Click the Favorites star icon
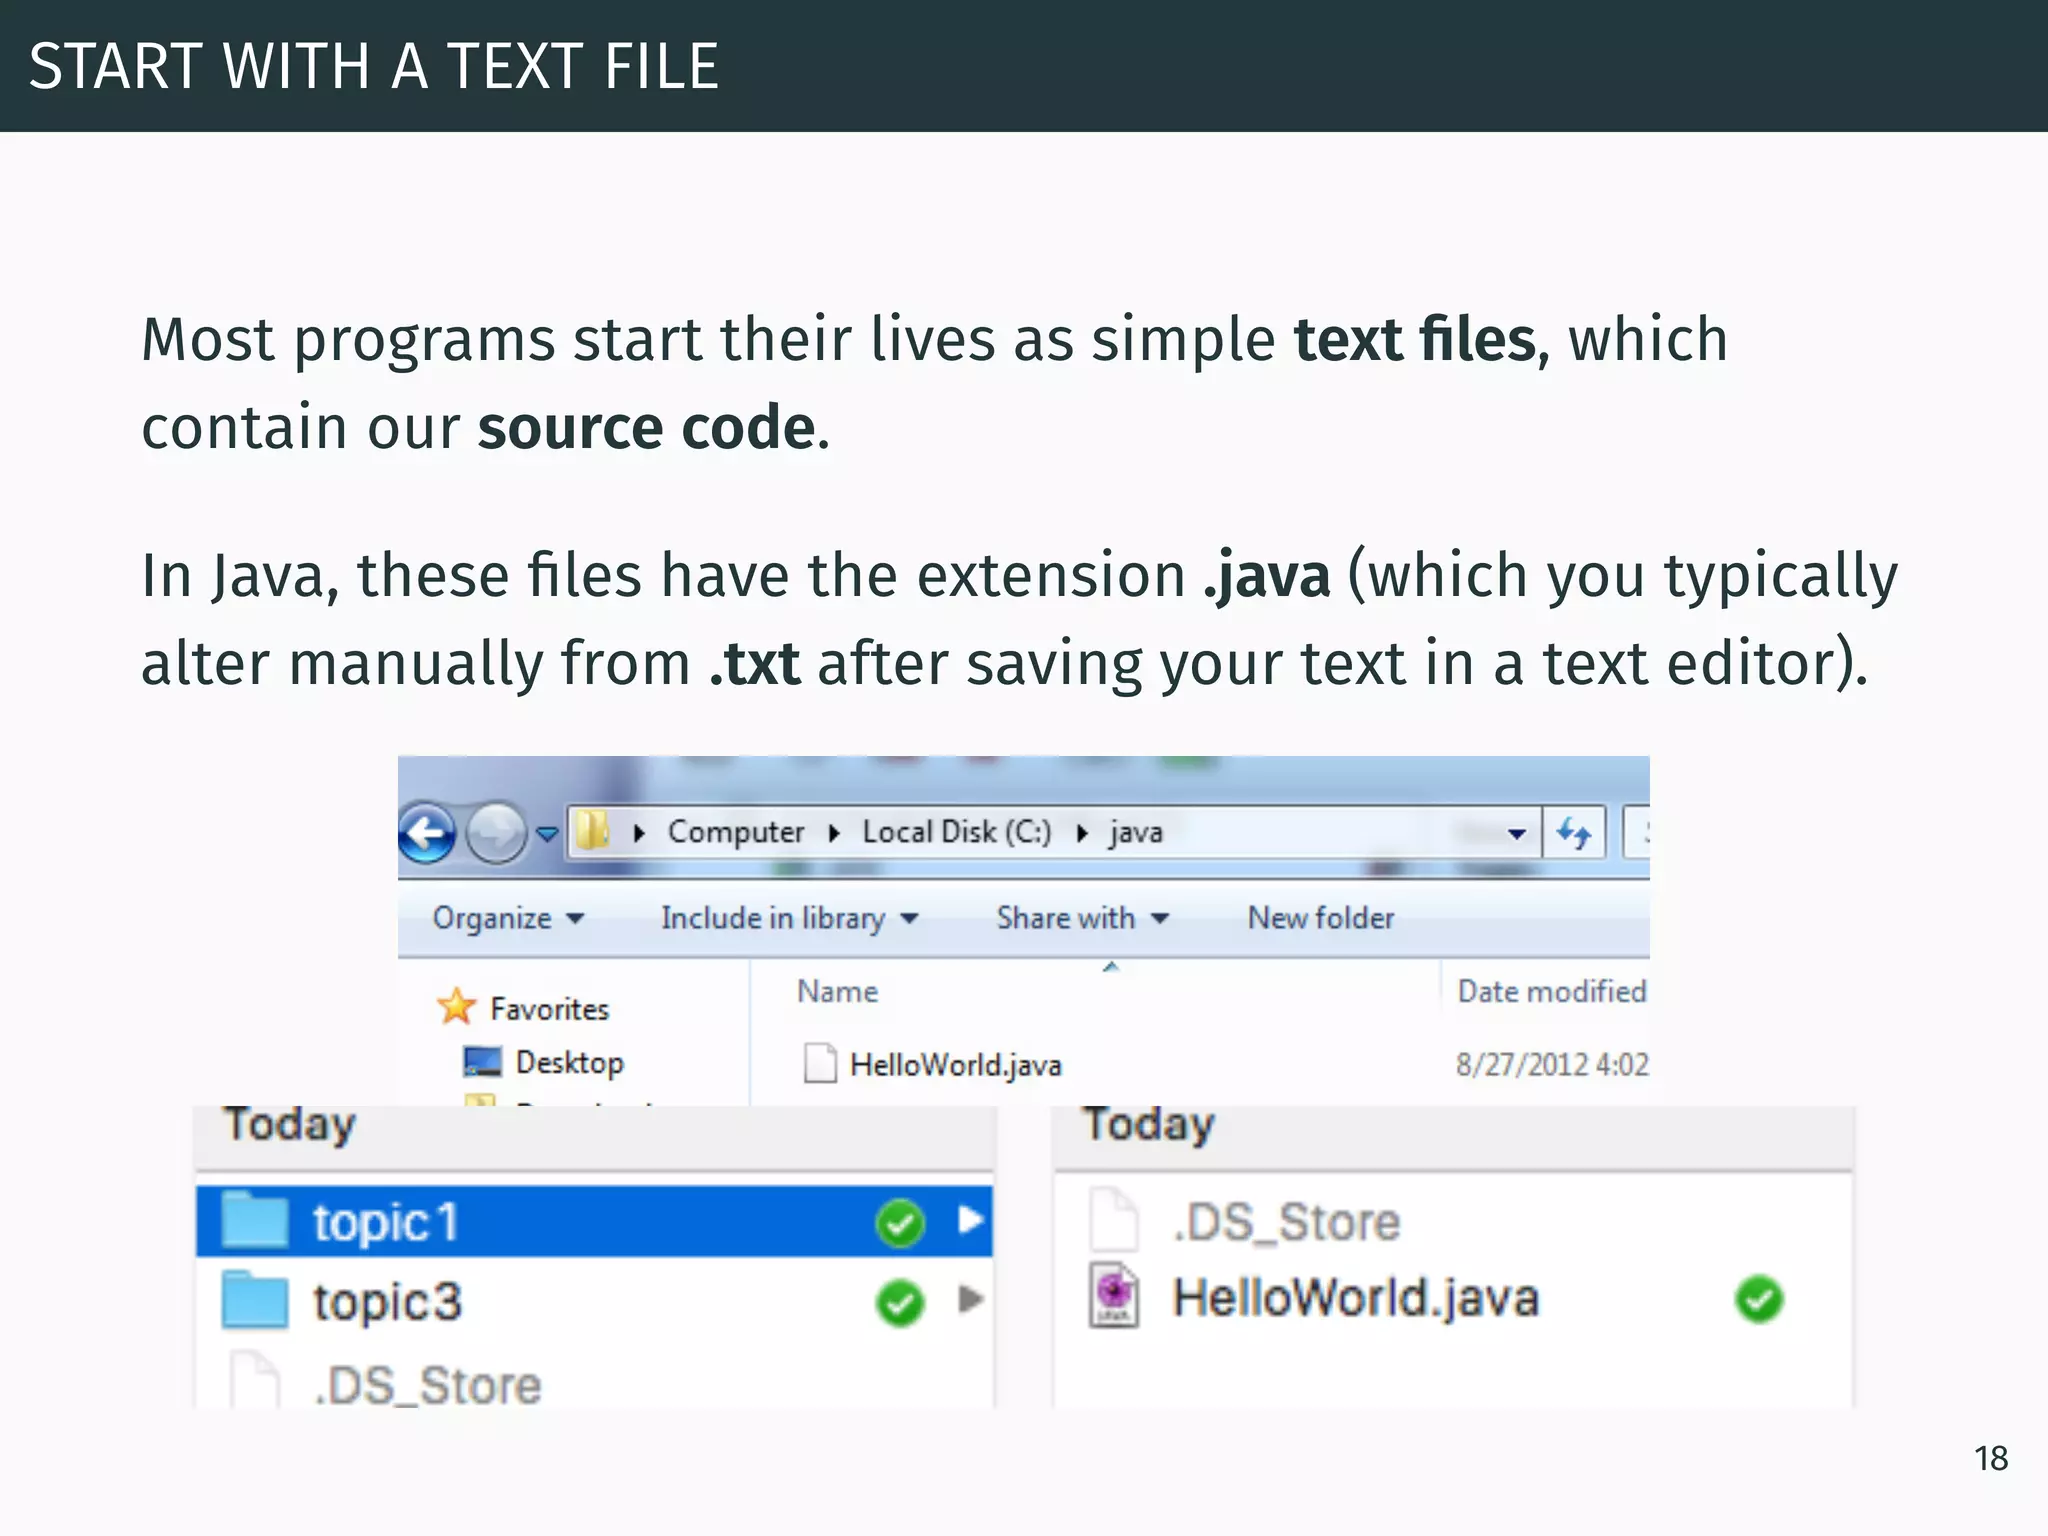2048x1536 pixels. pyautogui.click(x=456, y=1006)
